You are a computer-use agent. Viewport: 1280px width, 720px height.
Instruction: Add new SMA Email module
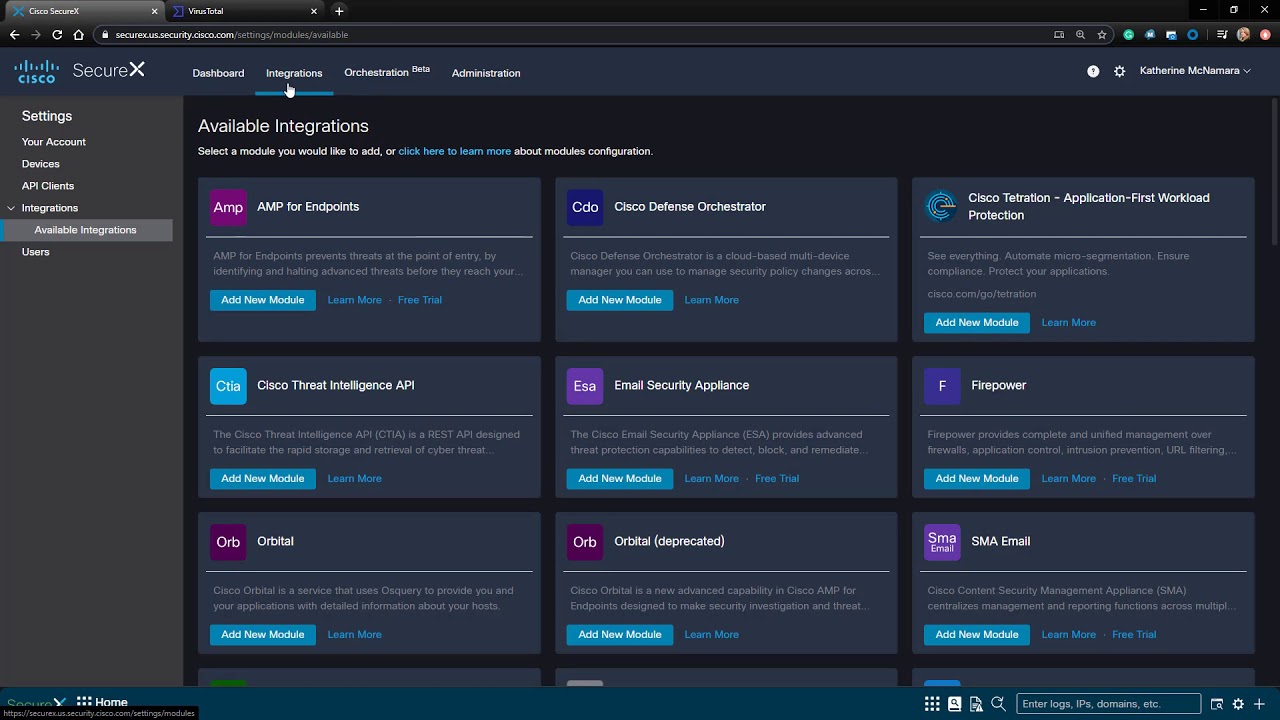point(977,634)
